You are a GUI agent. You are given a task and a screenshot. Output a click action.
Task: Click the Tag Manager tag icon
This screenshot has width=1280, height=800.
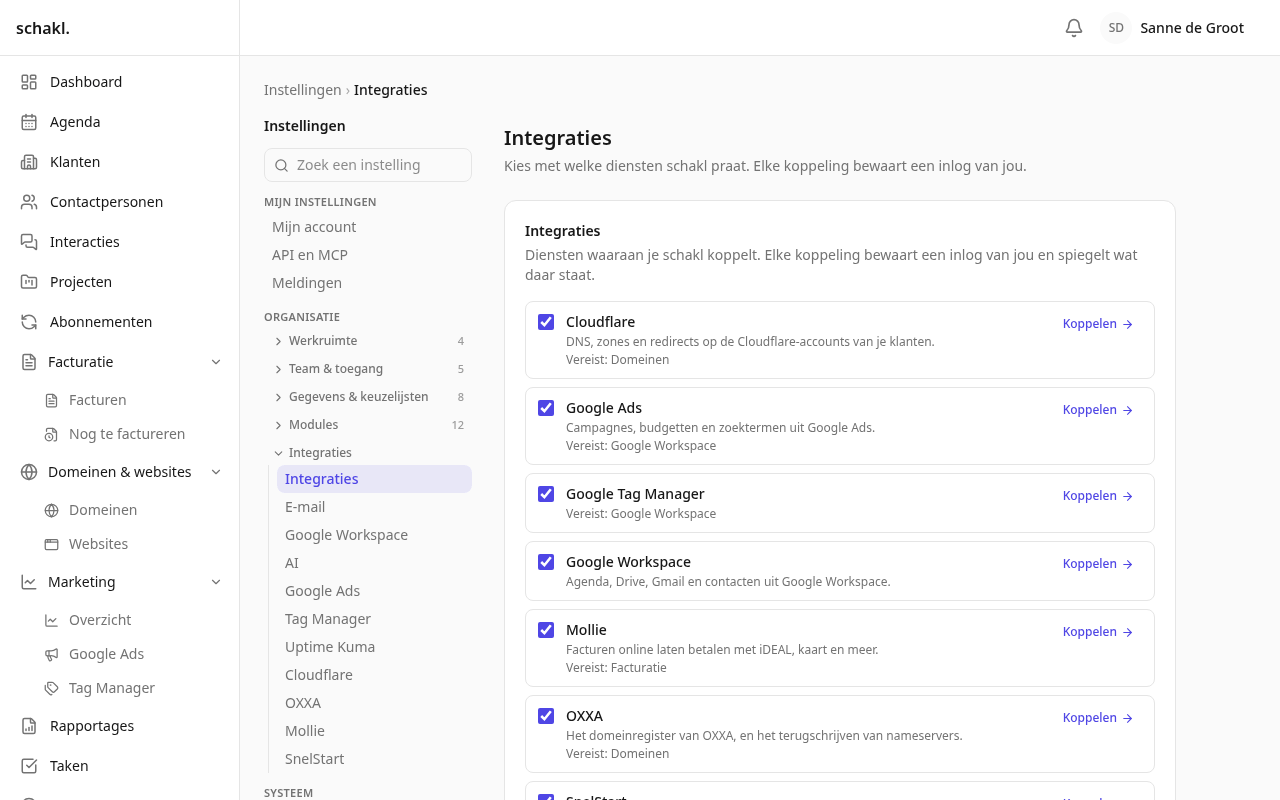pyautogui.click(x=51, y=688)
